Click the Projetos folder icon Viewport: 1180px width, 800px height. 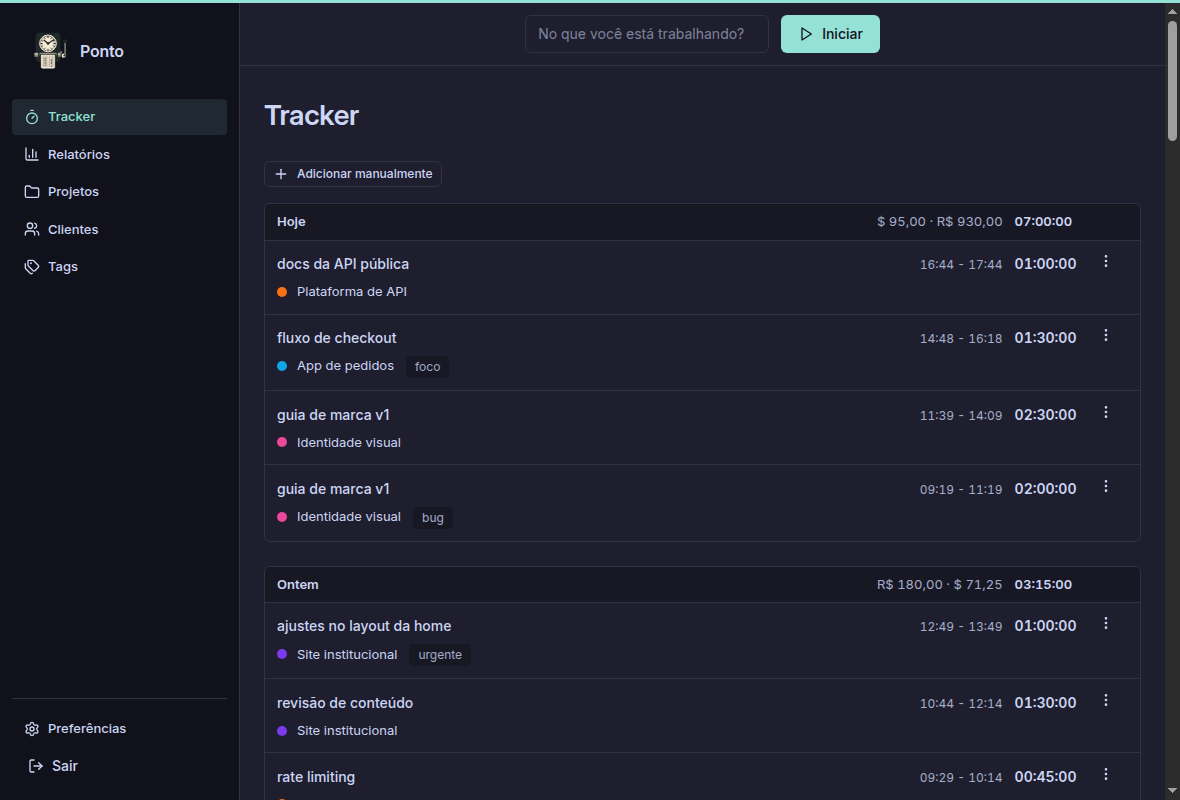pyautogui.click(x=32, y=192)
